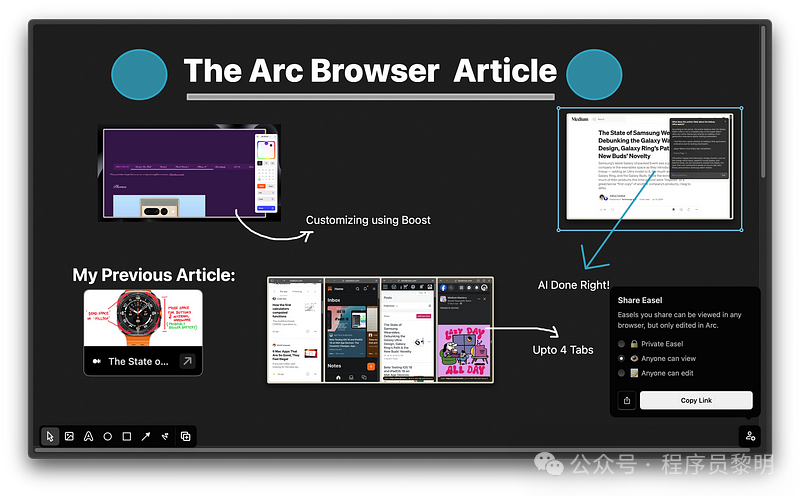This screenshot has width=800, height=496.
Task: Toggle the share easel people icon
Action: click(x=750, y=436)
